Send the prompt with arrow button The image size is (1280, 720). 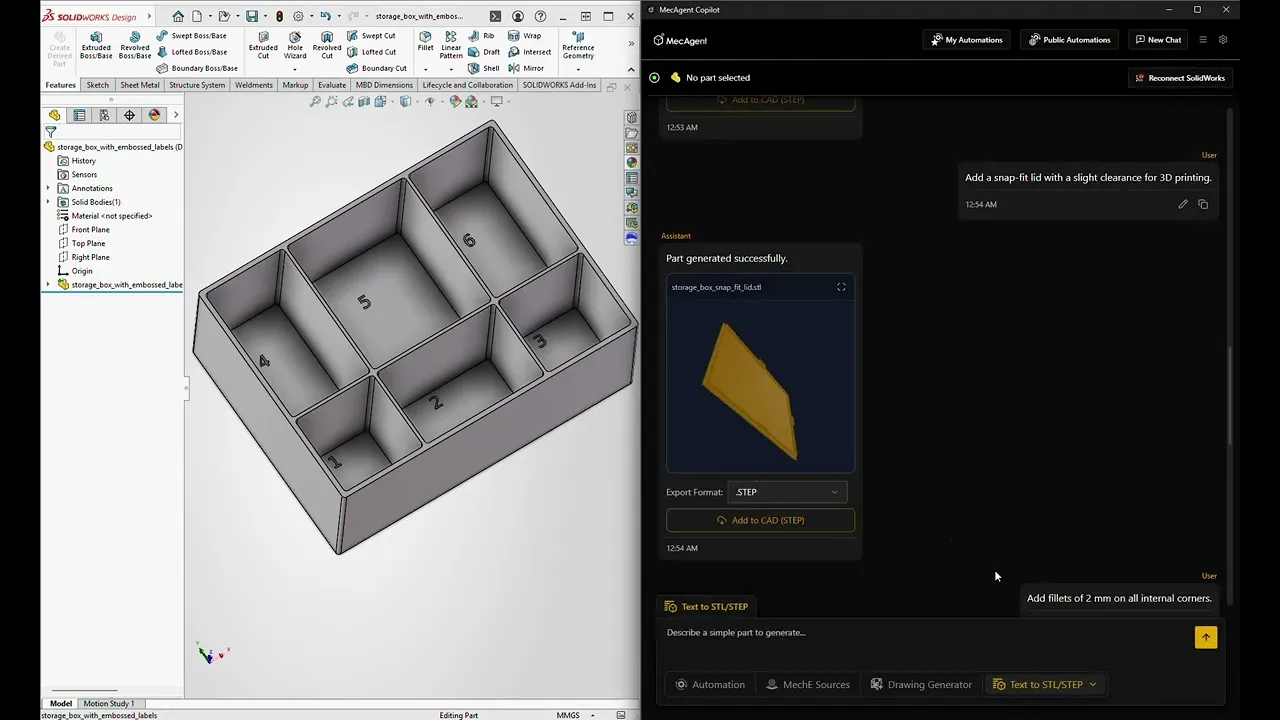coord(1206,637)
